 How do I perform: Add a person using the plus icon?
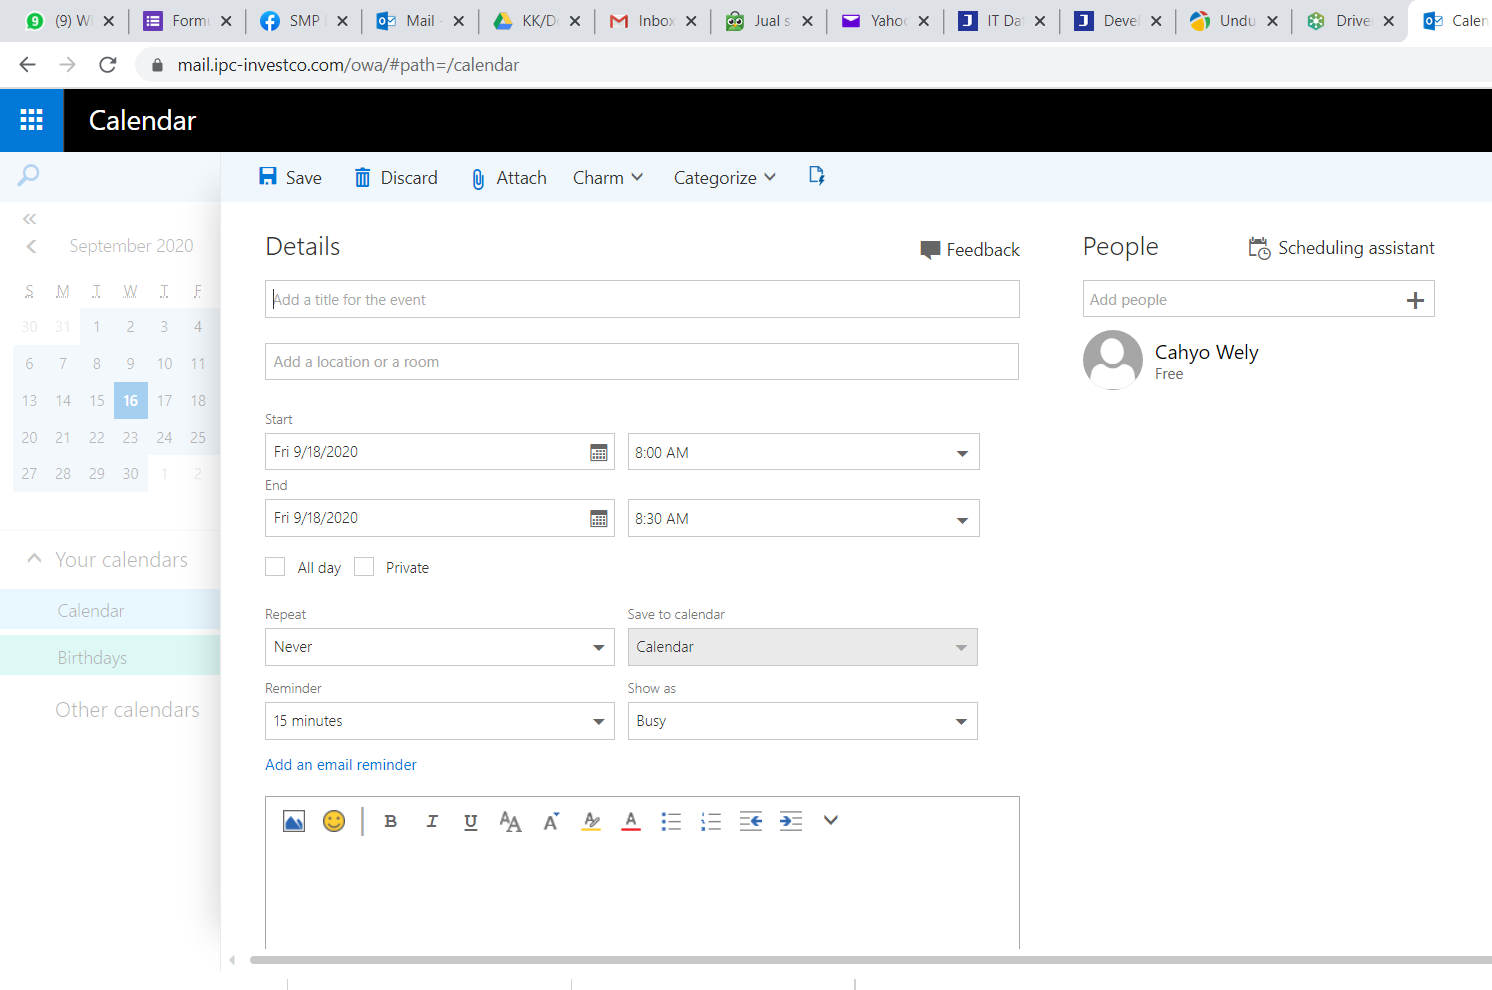pos(1416,299)
